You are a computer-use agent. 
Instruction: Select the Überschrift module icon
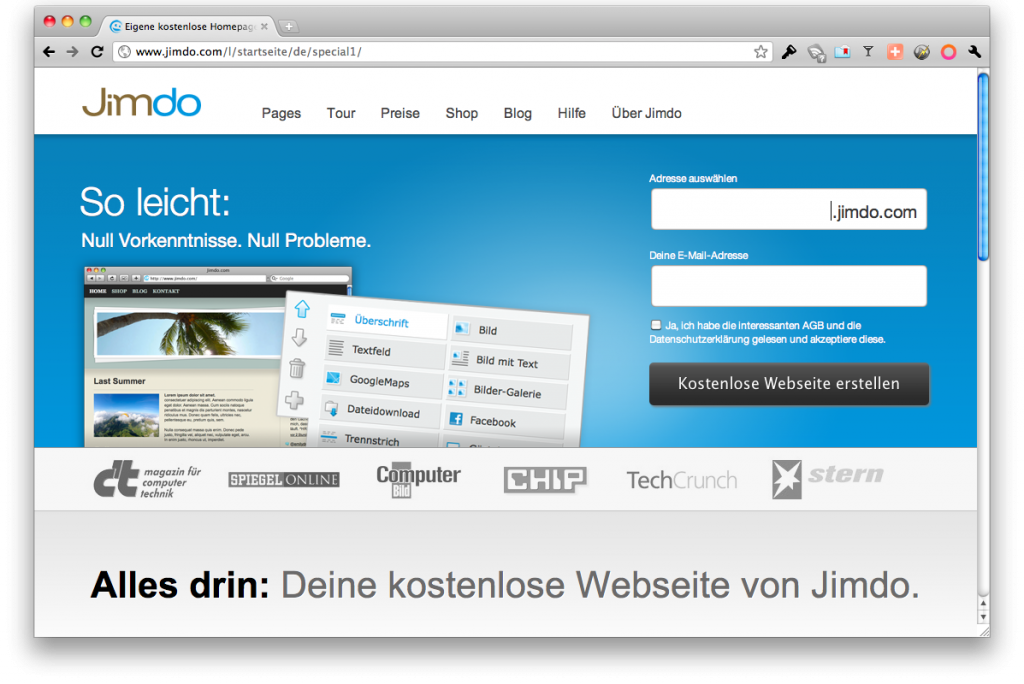coord(339,318)
